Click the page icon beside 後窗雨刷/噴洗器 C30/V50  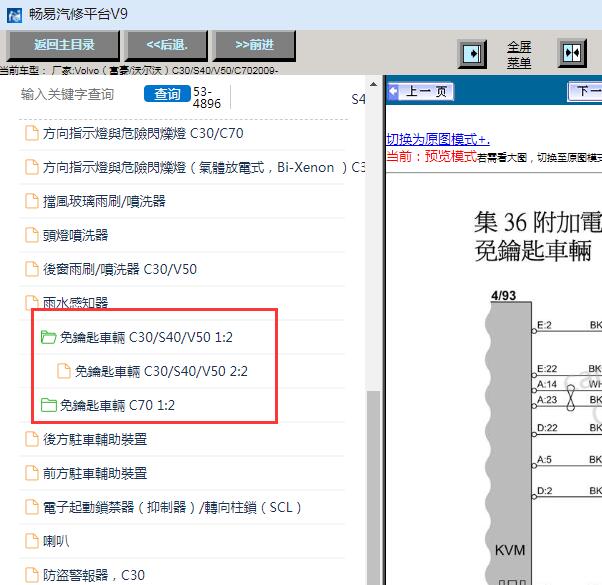32,269
